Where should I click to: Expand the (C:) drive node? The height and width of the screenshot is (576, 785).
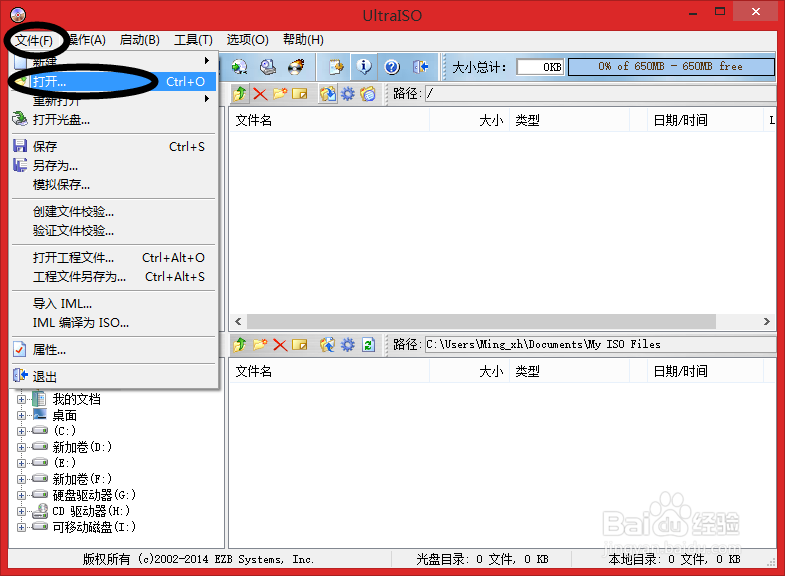click(x=22, y=431)
